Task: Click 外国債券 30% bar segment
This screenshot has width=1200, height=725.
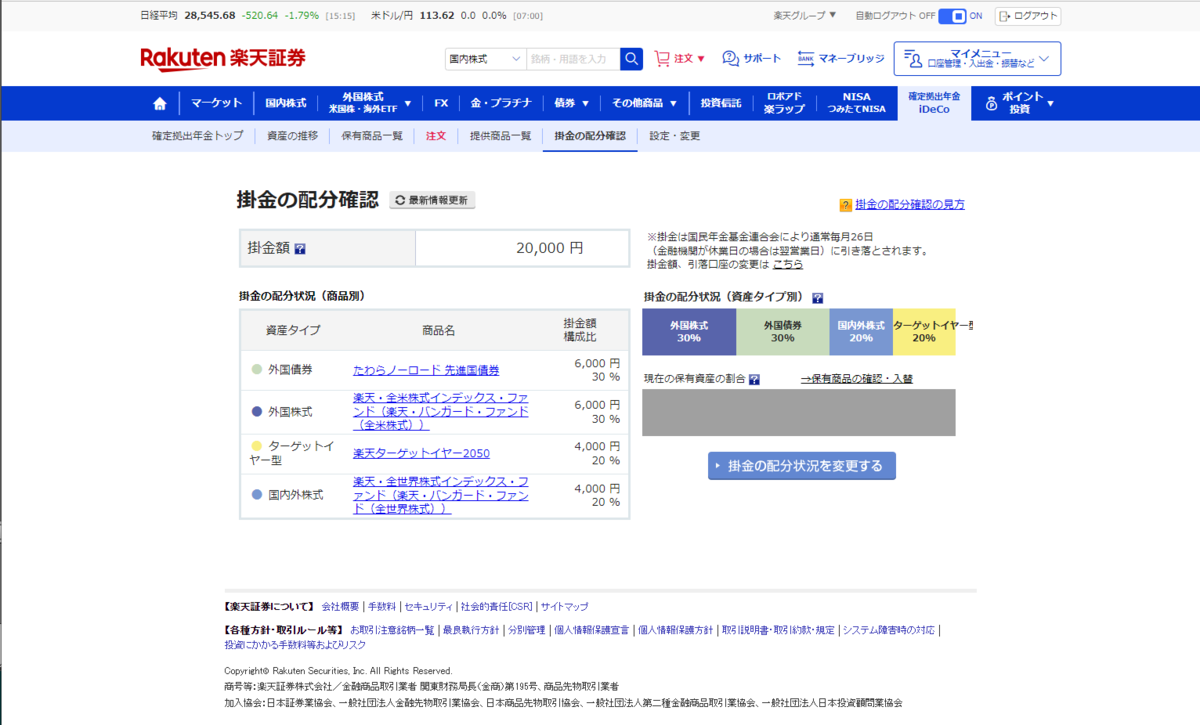Action: point(783,332)
